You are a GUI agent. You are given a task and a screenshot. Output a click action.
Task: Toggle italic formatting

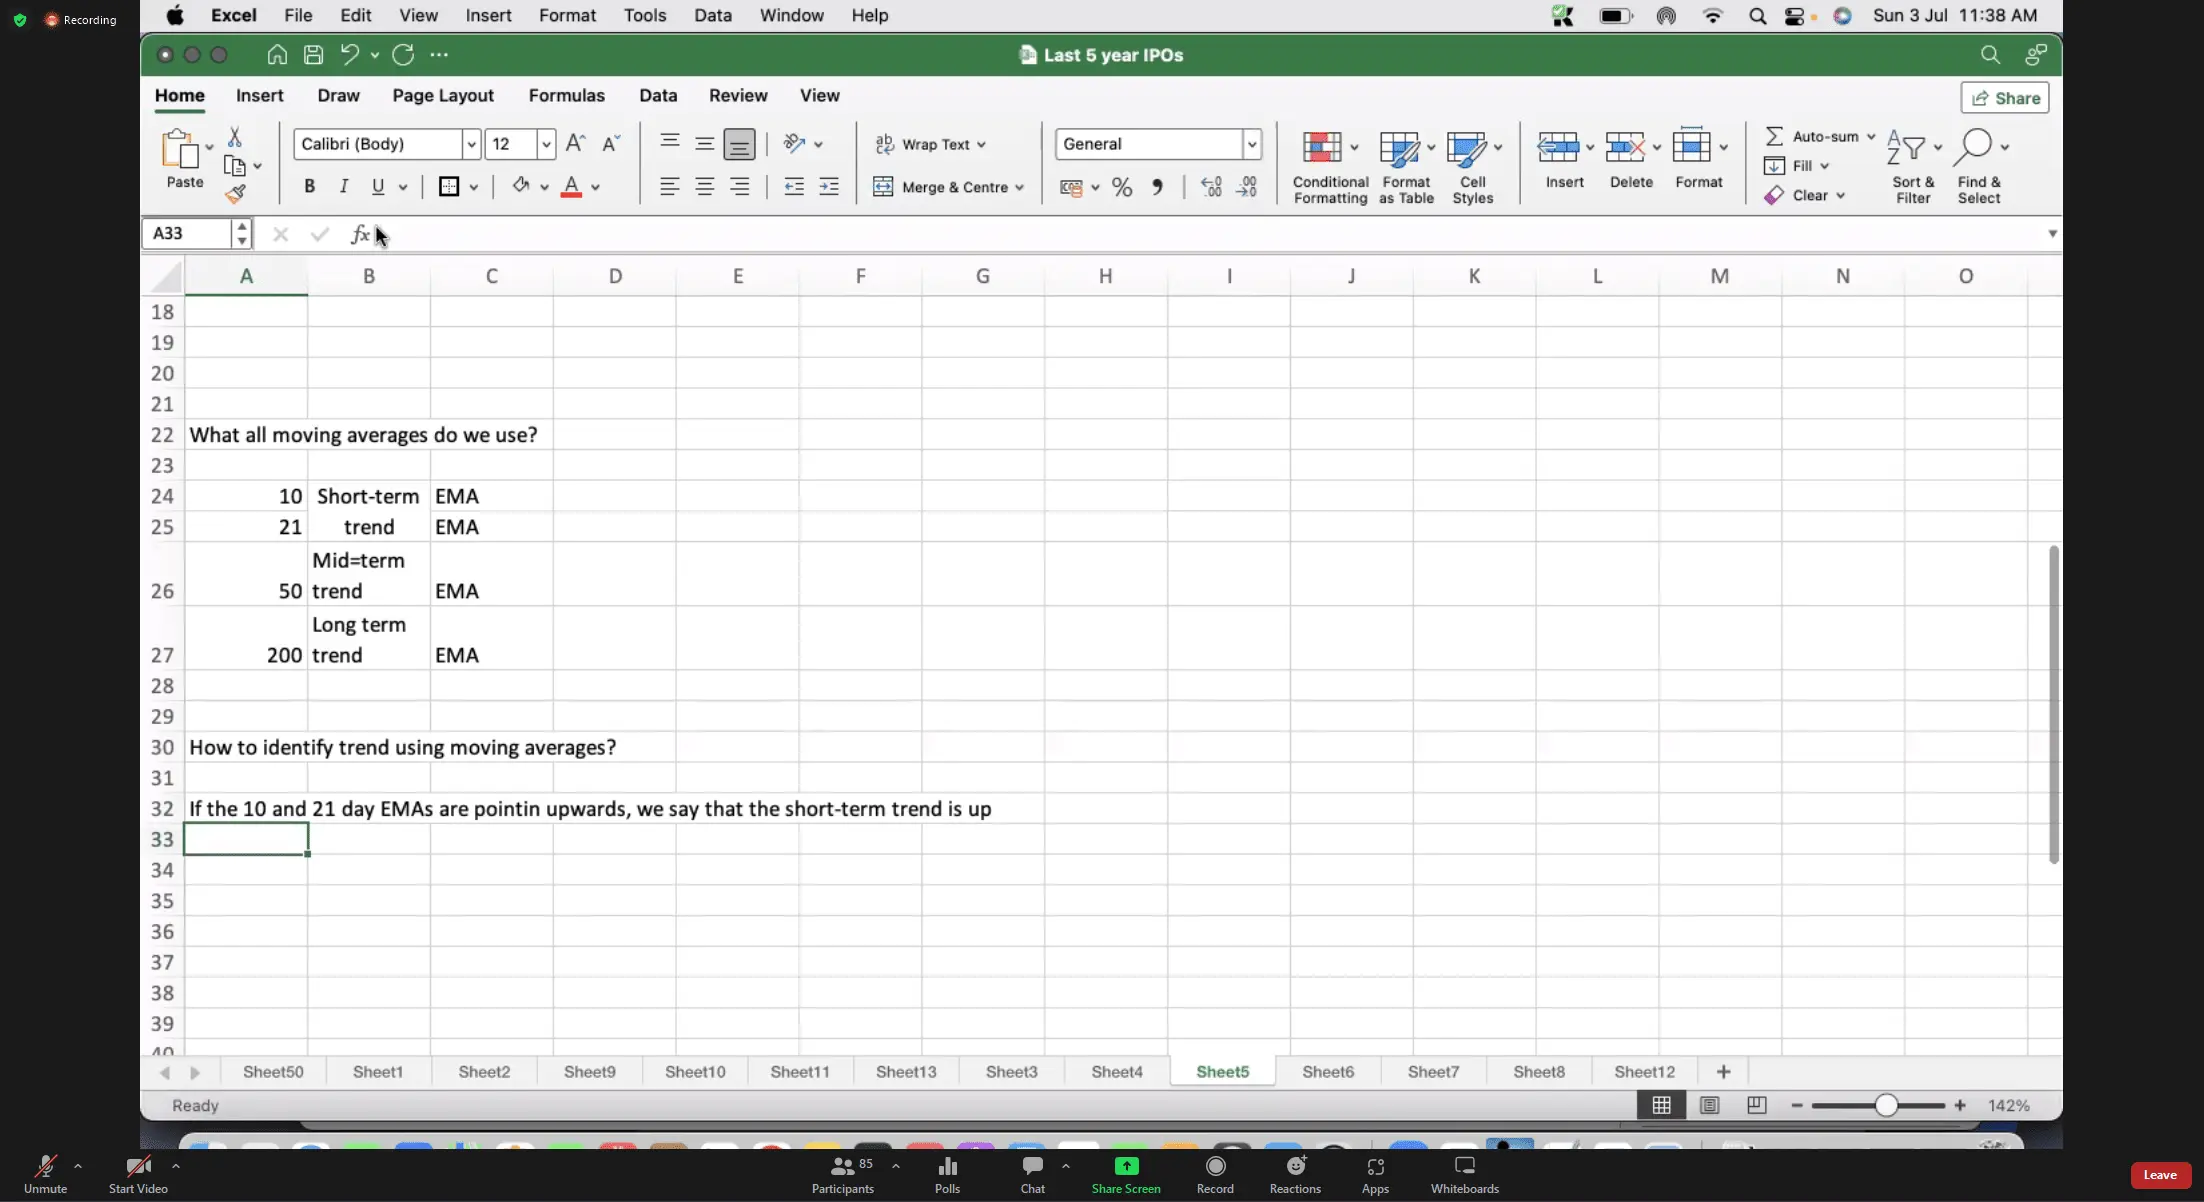click(x=343, y=187)
